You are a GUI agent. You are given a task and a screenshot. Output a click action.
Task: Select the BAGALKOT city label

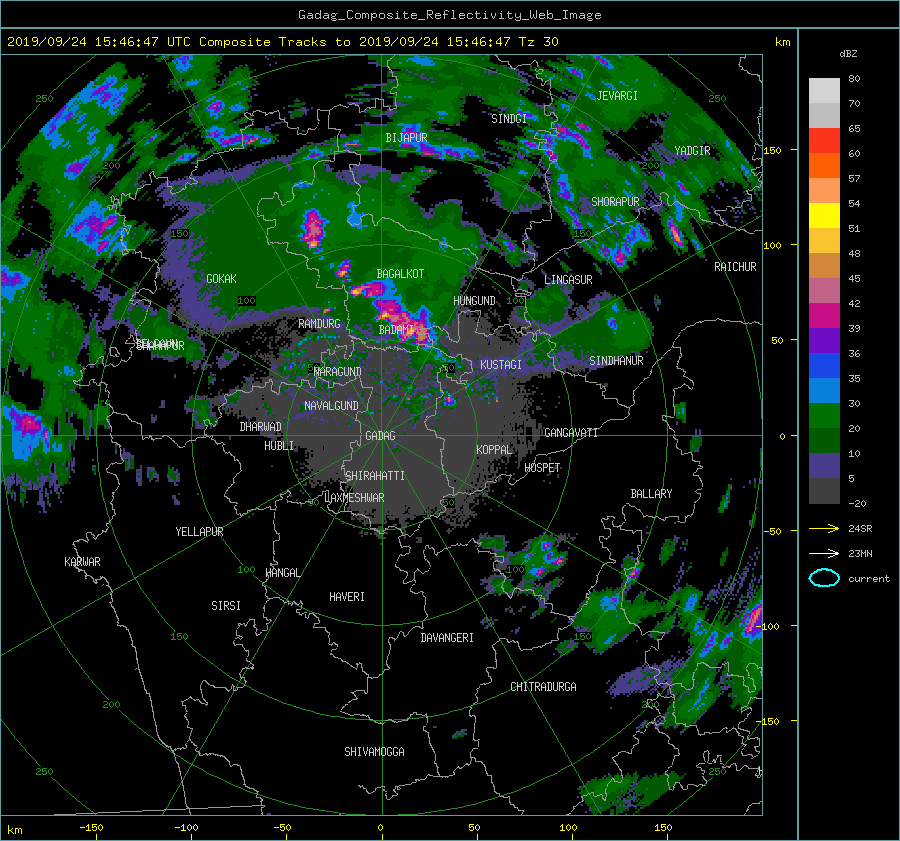click(x=400, y=274)
